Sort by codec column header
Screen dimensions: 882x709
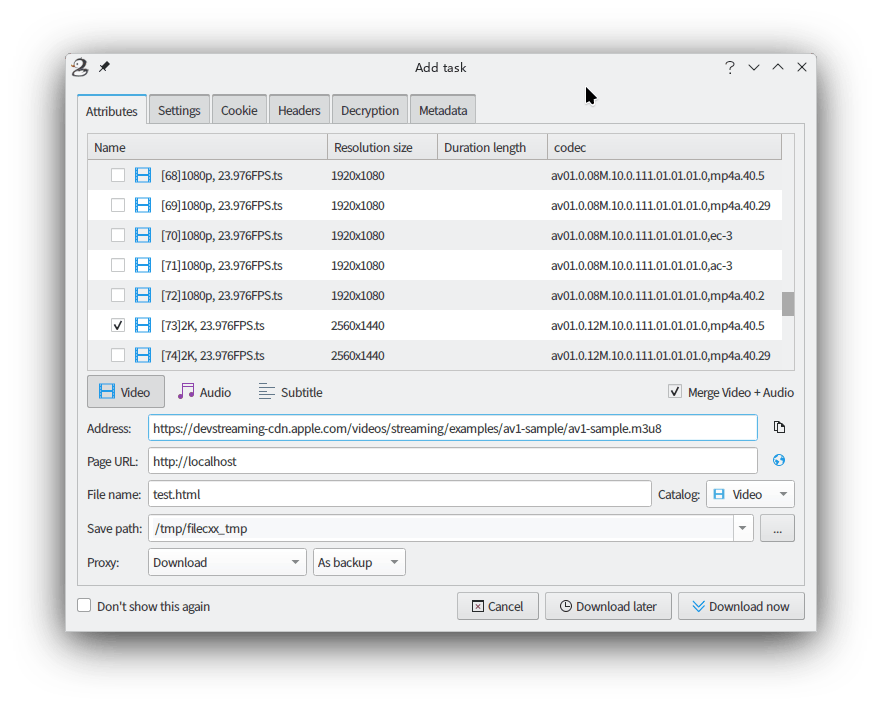(665, 147)
